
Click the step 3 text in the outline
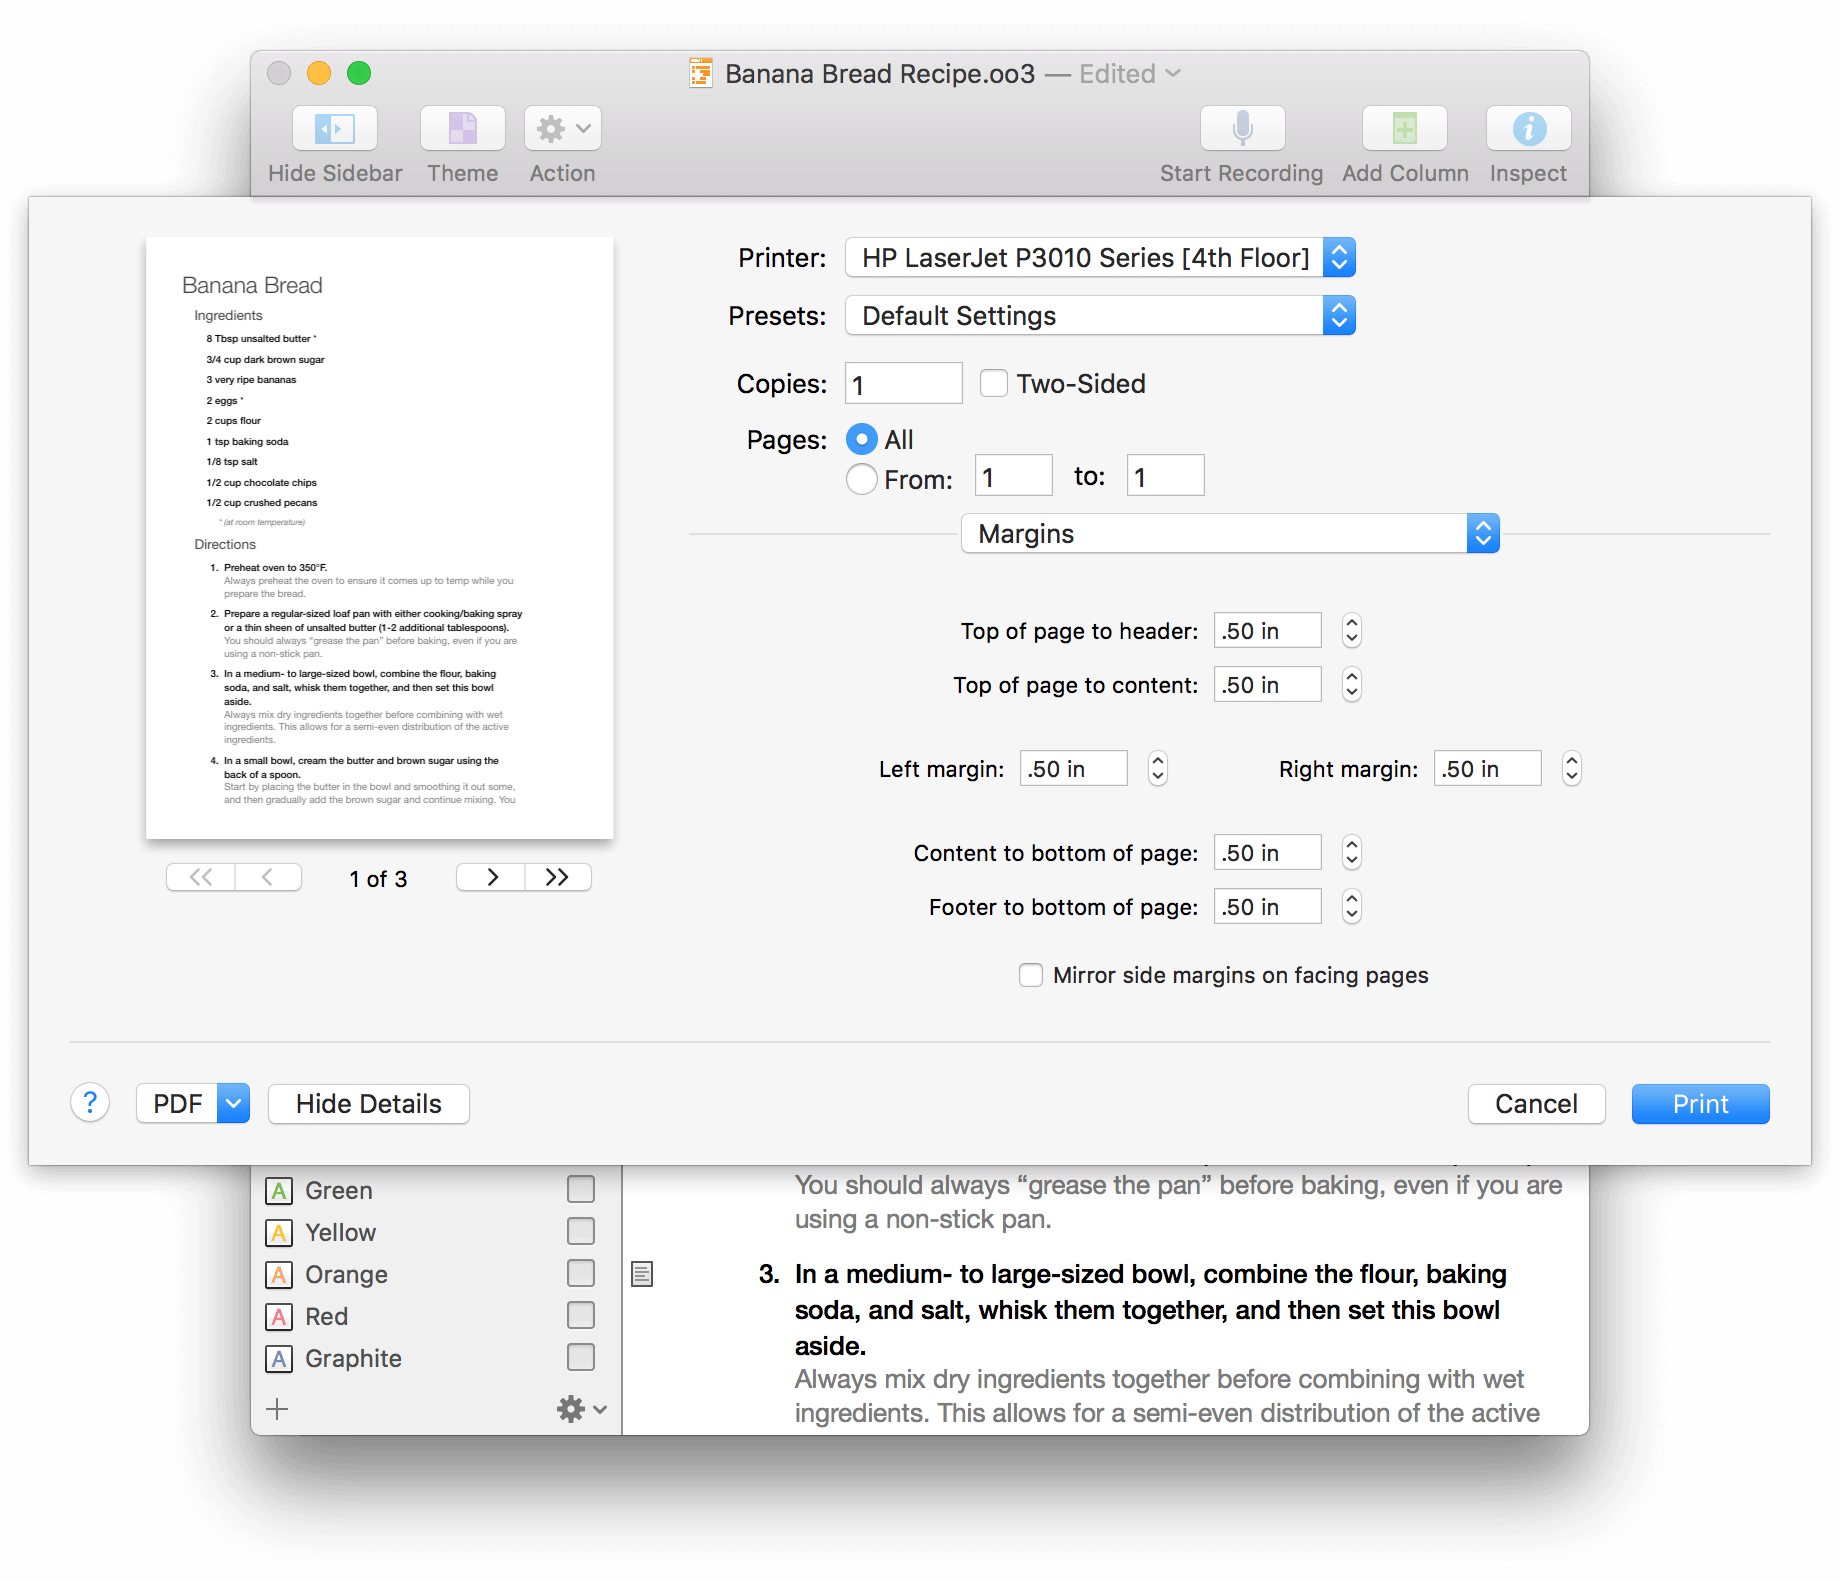click(1150, 1309)
